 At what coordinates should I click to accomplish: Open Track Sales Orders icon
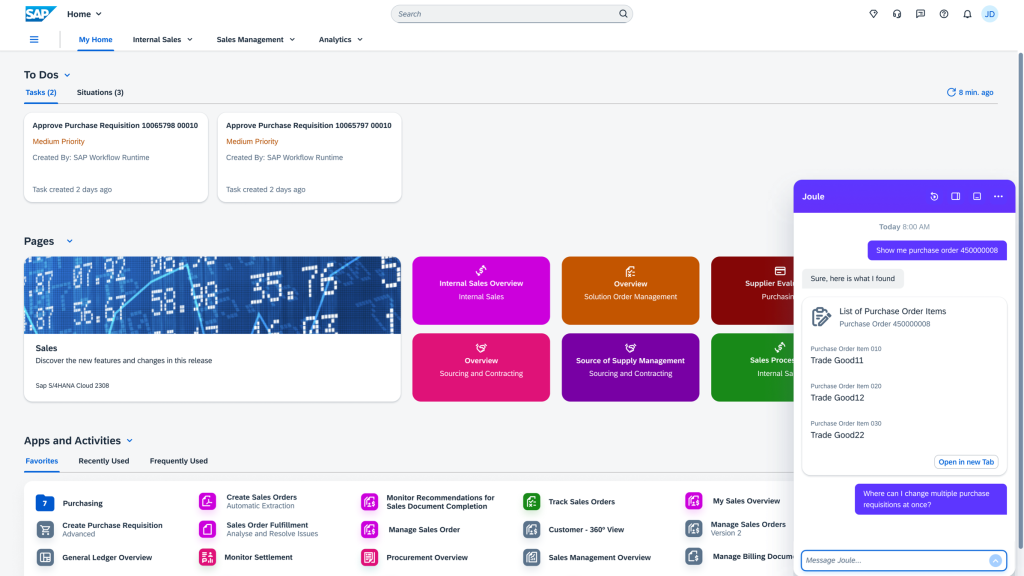click(x=532, y=502)
